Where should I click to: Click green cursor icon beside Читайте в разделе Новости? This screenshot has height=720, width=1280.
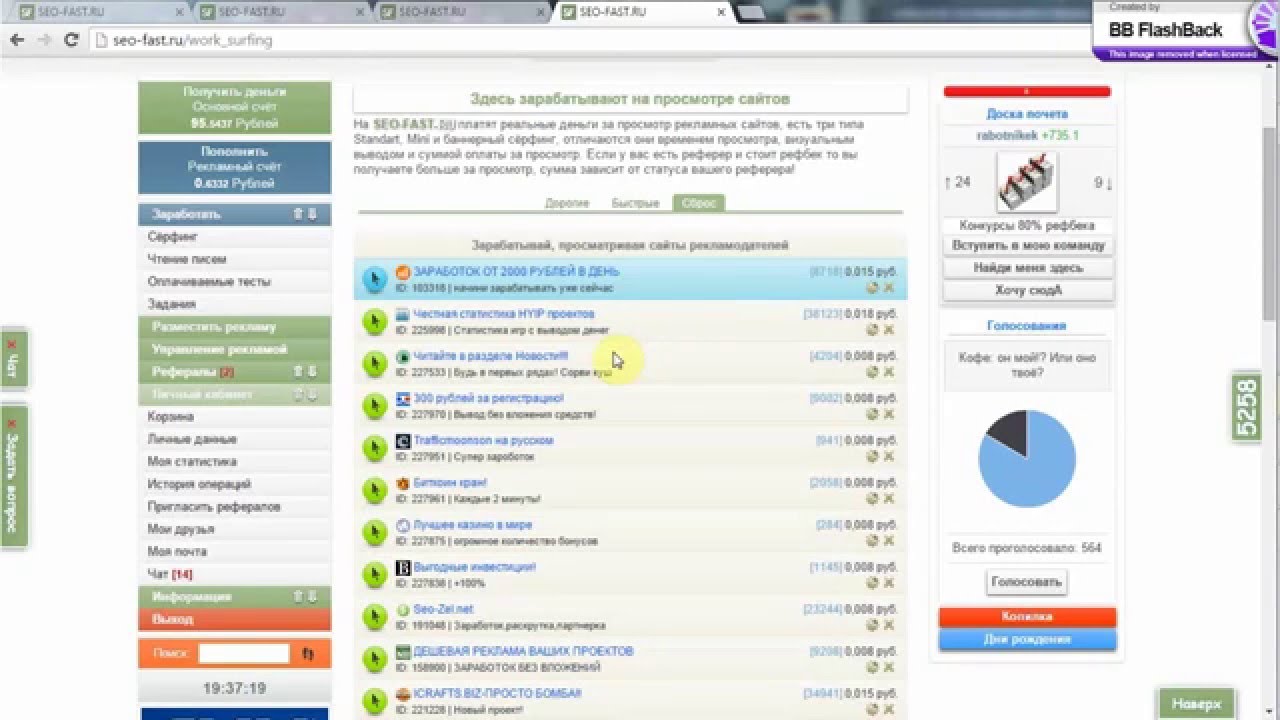(374, 363)
